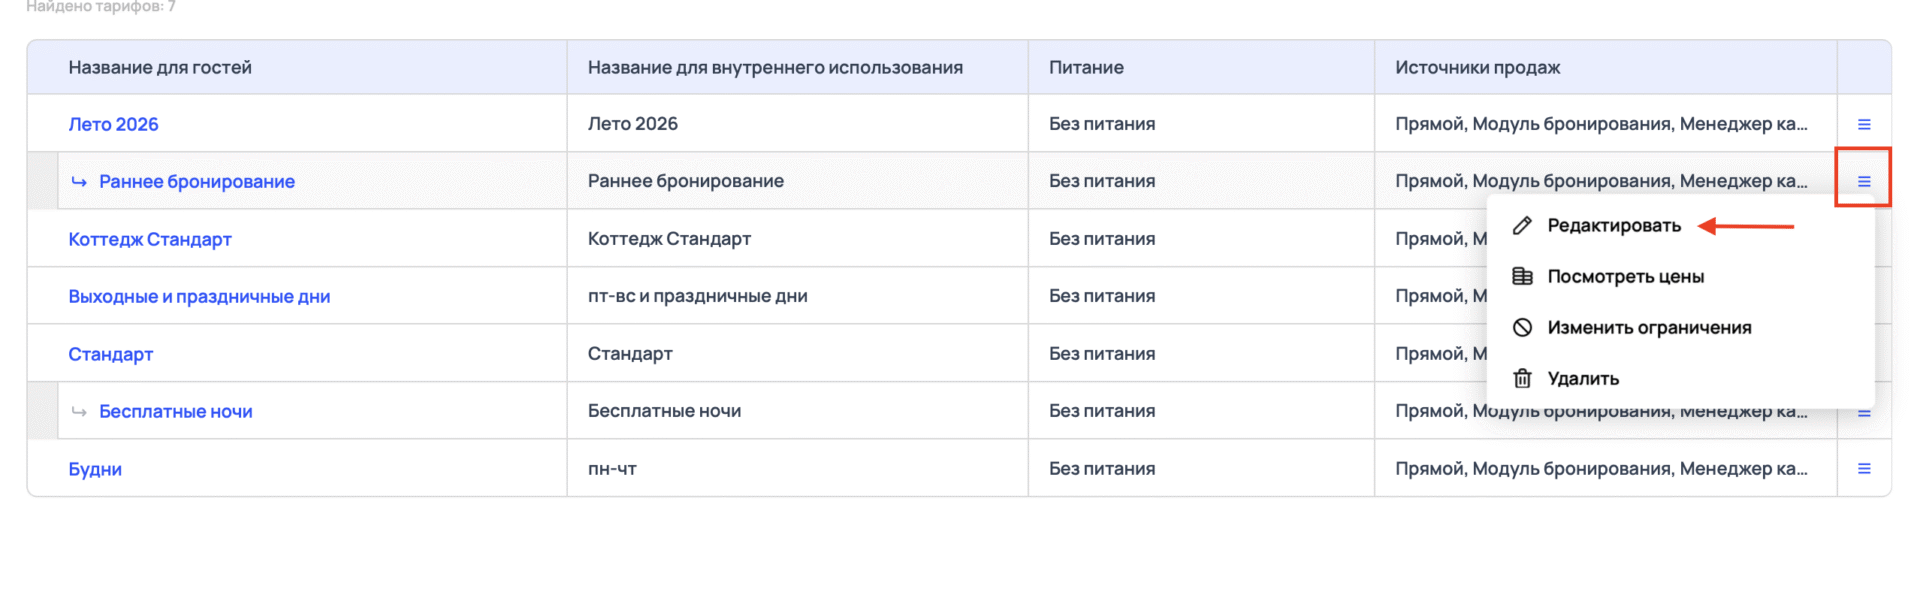Open the Выходные и праздничные дни tariff
1920x613 pixels.
click(199, 297)
